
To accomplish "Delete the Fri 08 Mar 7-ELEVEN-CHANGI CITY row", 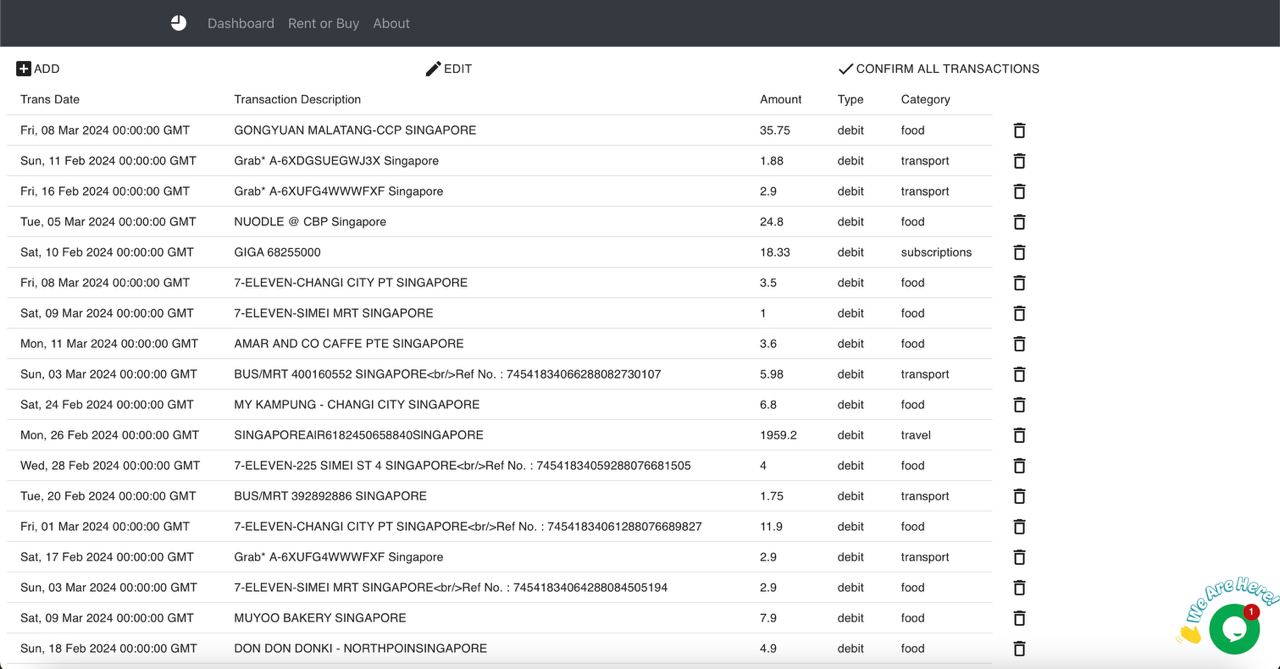I will 1019,283.
